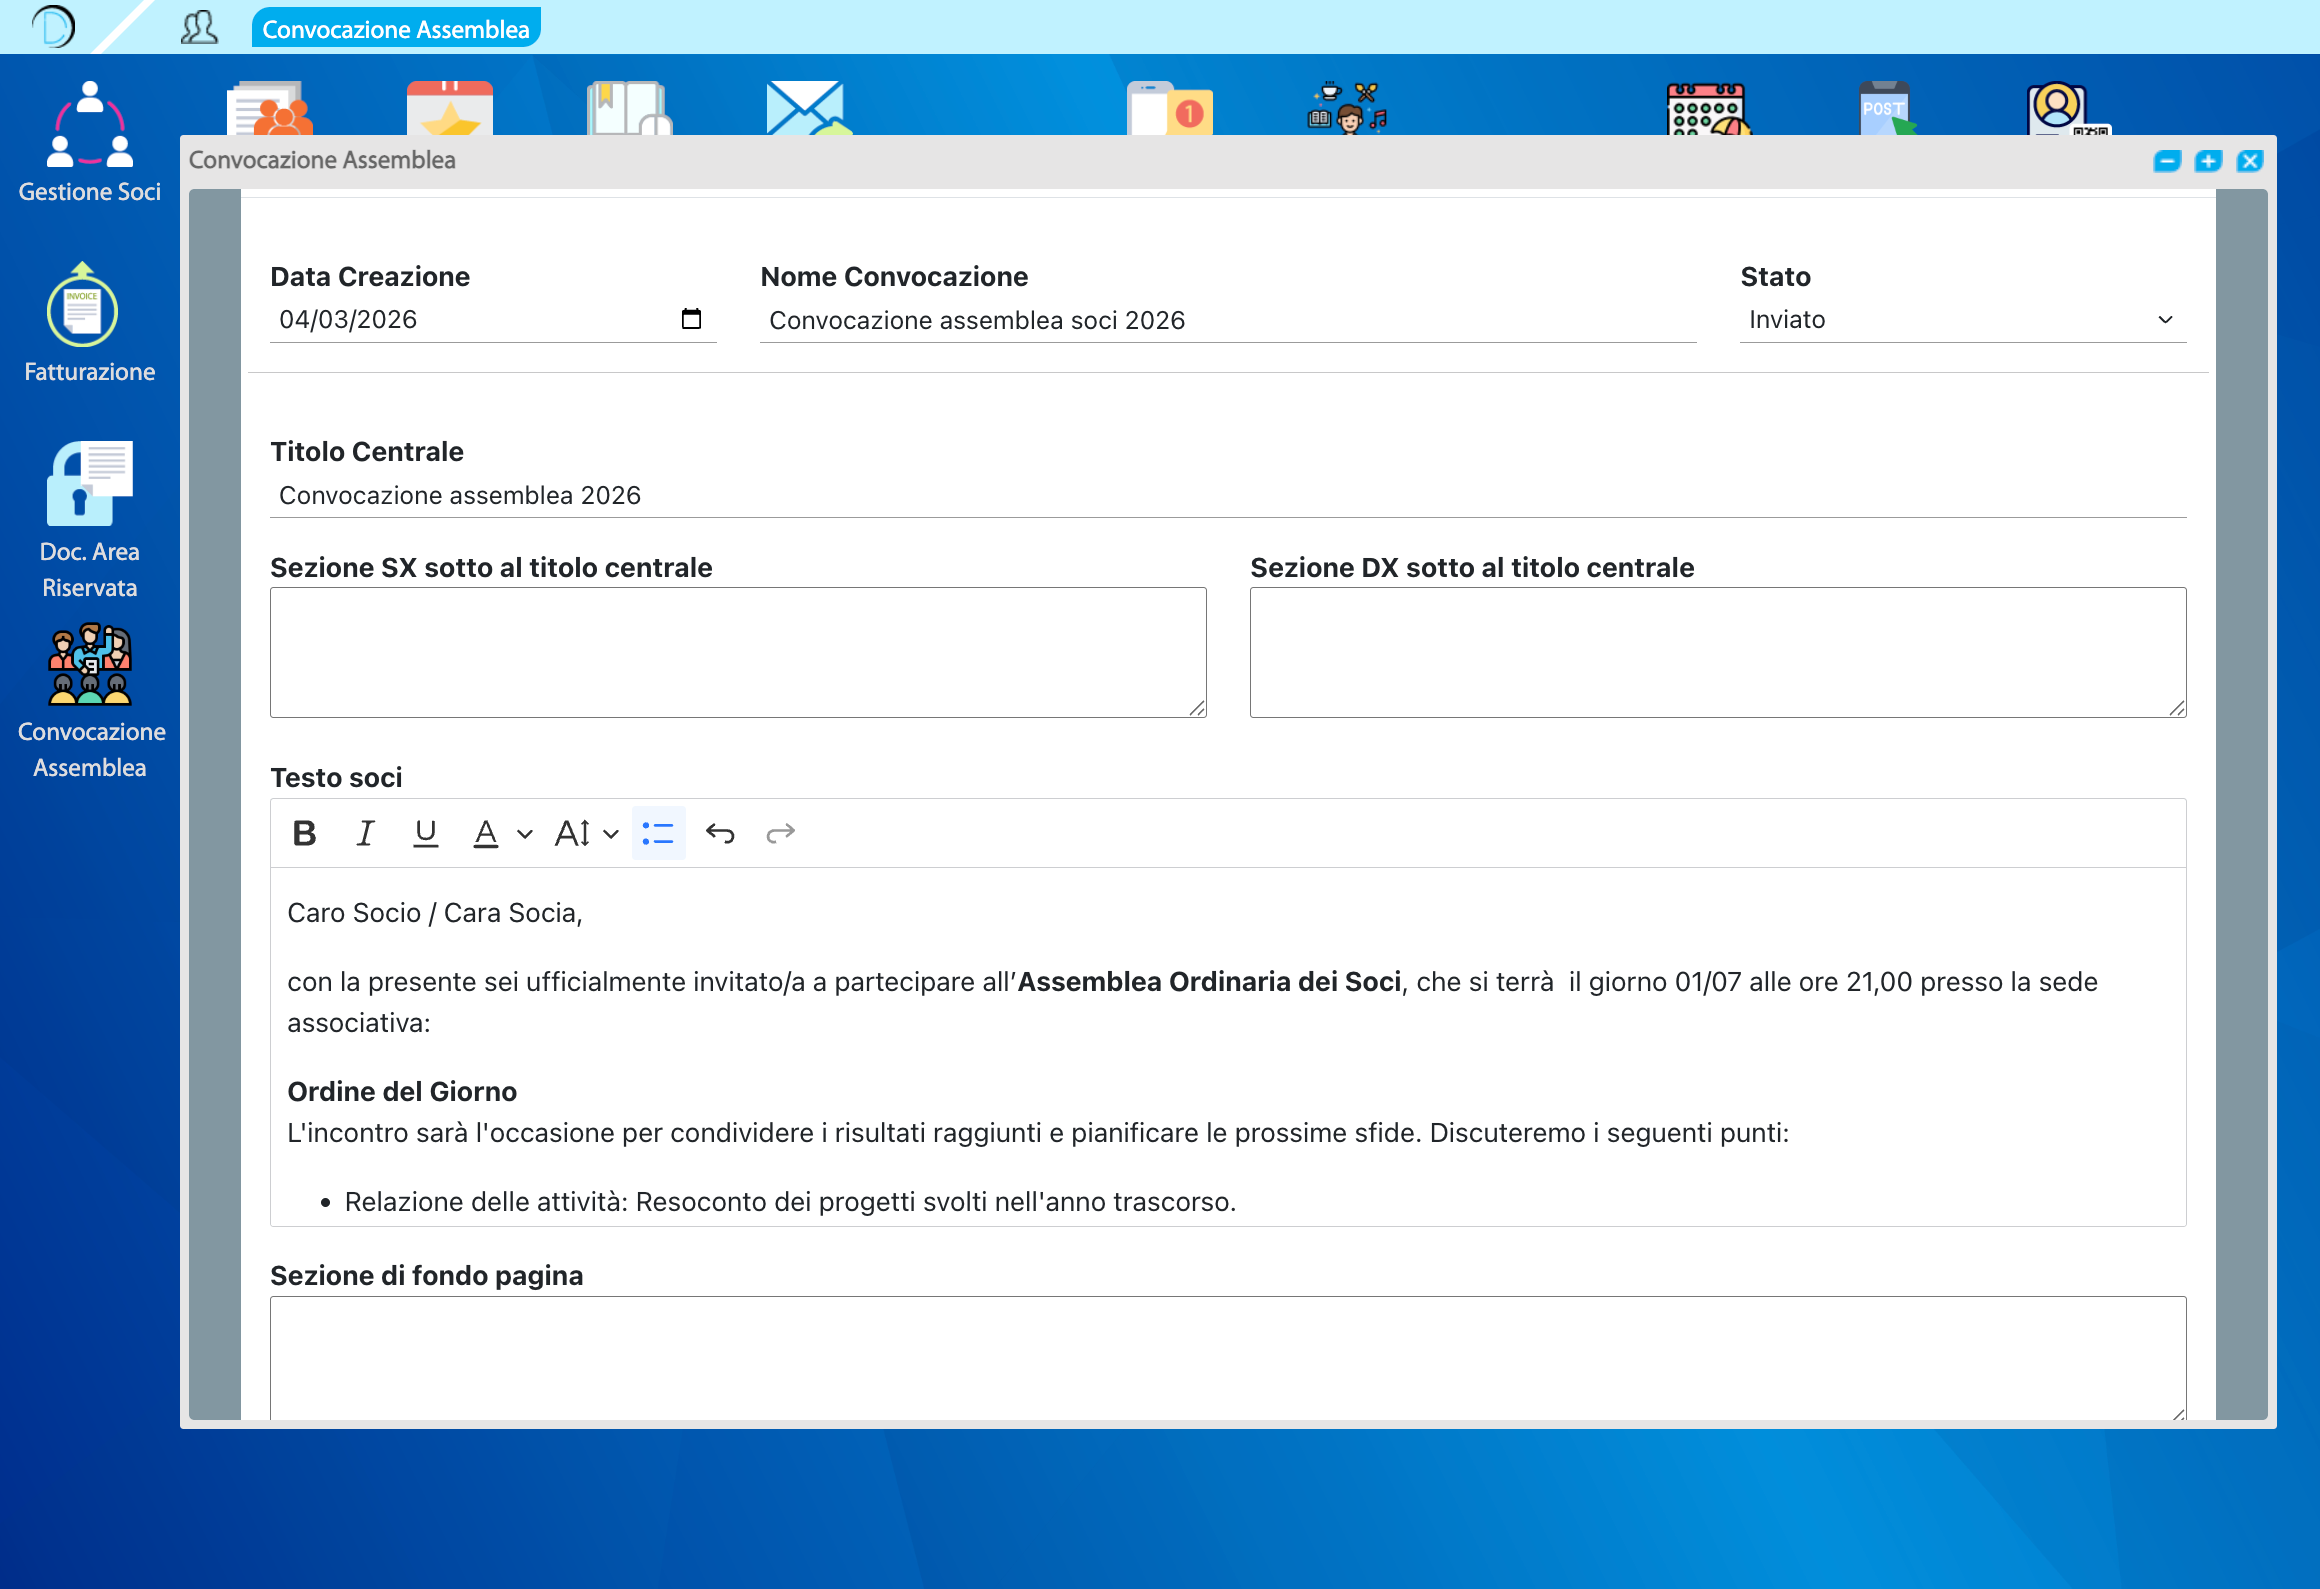The width and height of the screenshot is (2320, 1589).
Task: Open the date picker calendar icon
Action: click(691, 319)
